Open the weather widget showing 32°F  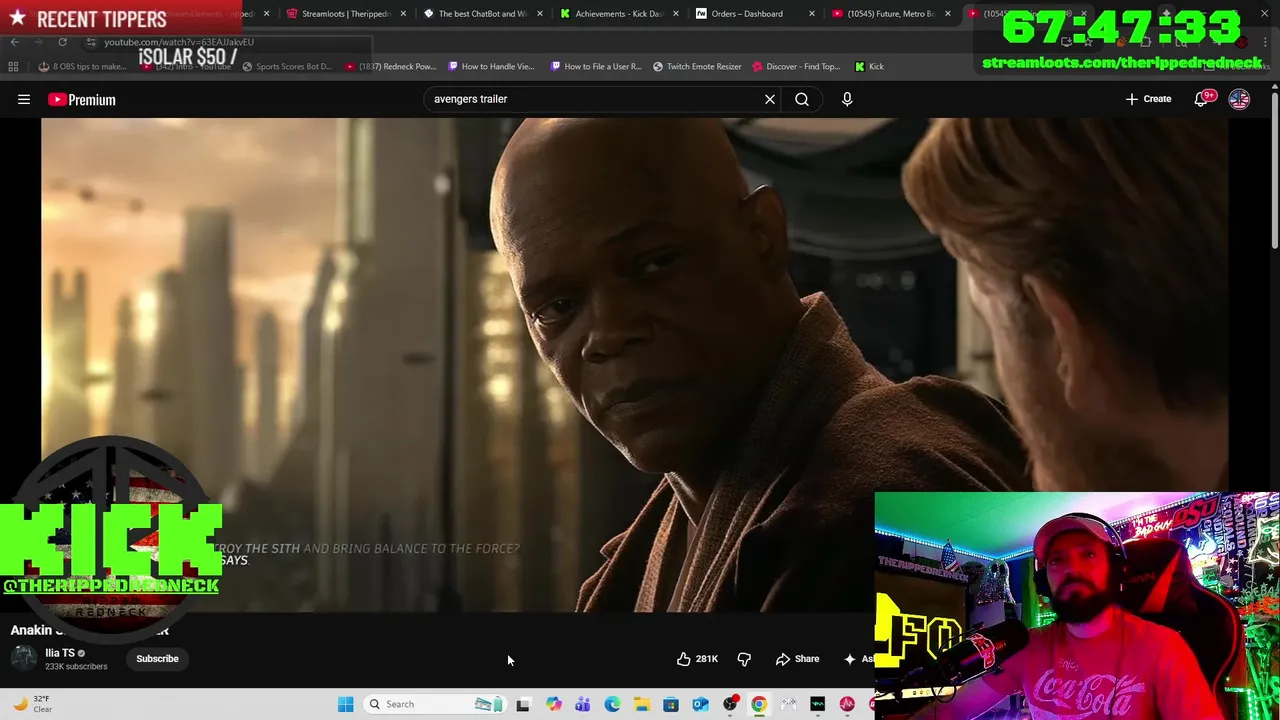pyautogui.click(x=30, y=704)
